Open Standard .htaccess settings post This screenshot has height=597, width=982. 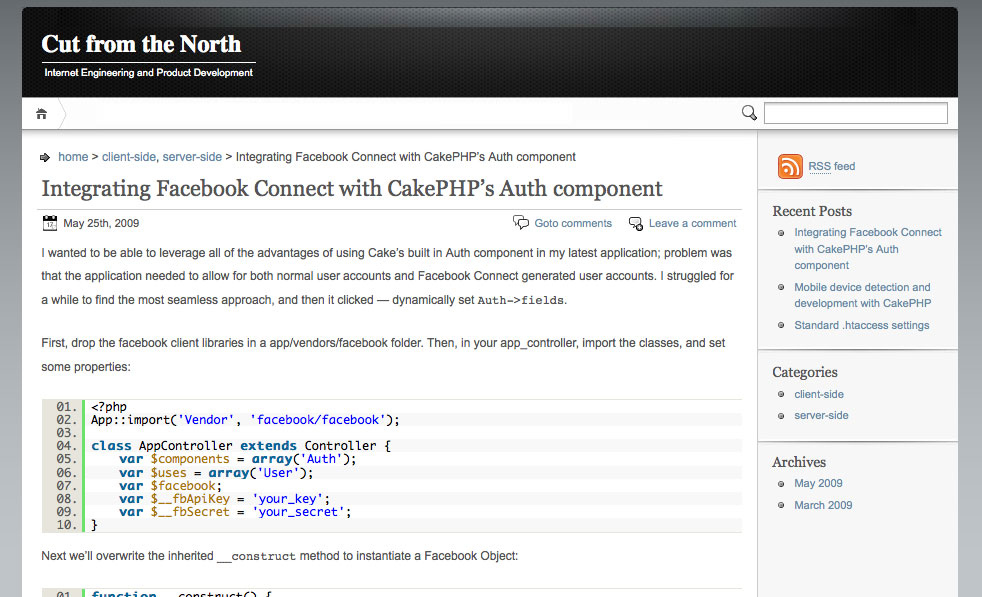(861, 325)
